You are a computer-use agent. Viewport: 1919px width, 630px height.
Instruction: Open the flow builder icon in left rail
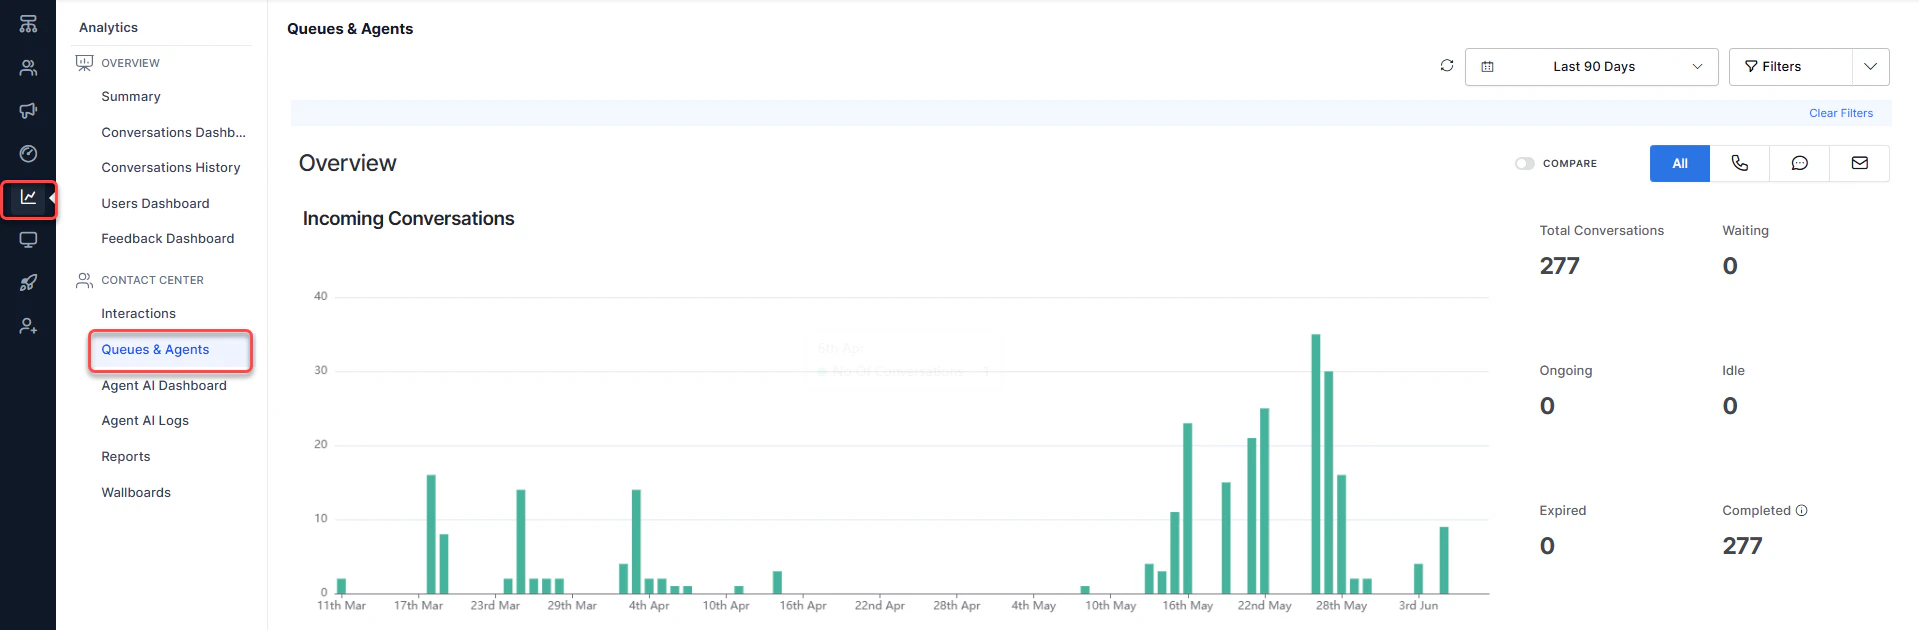click(x=28, y=24)
